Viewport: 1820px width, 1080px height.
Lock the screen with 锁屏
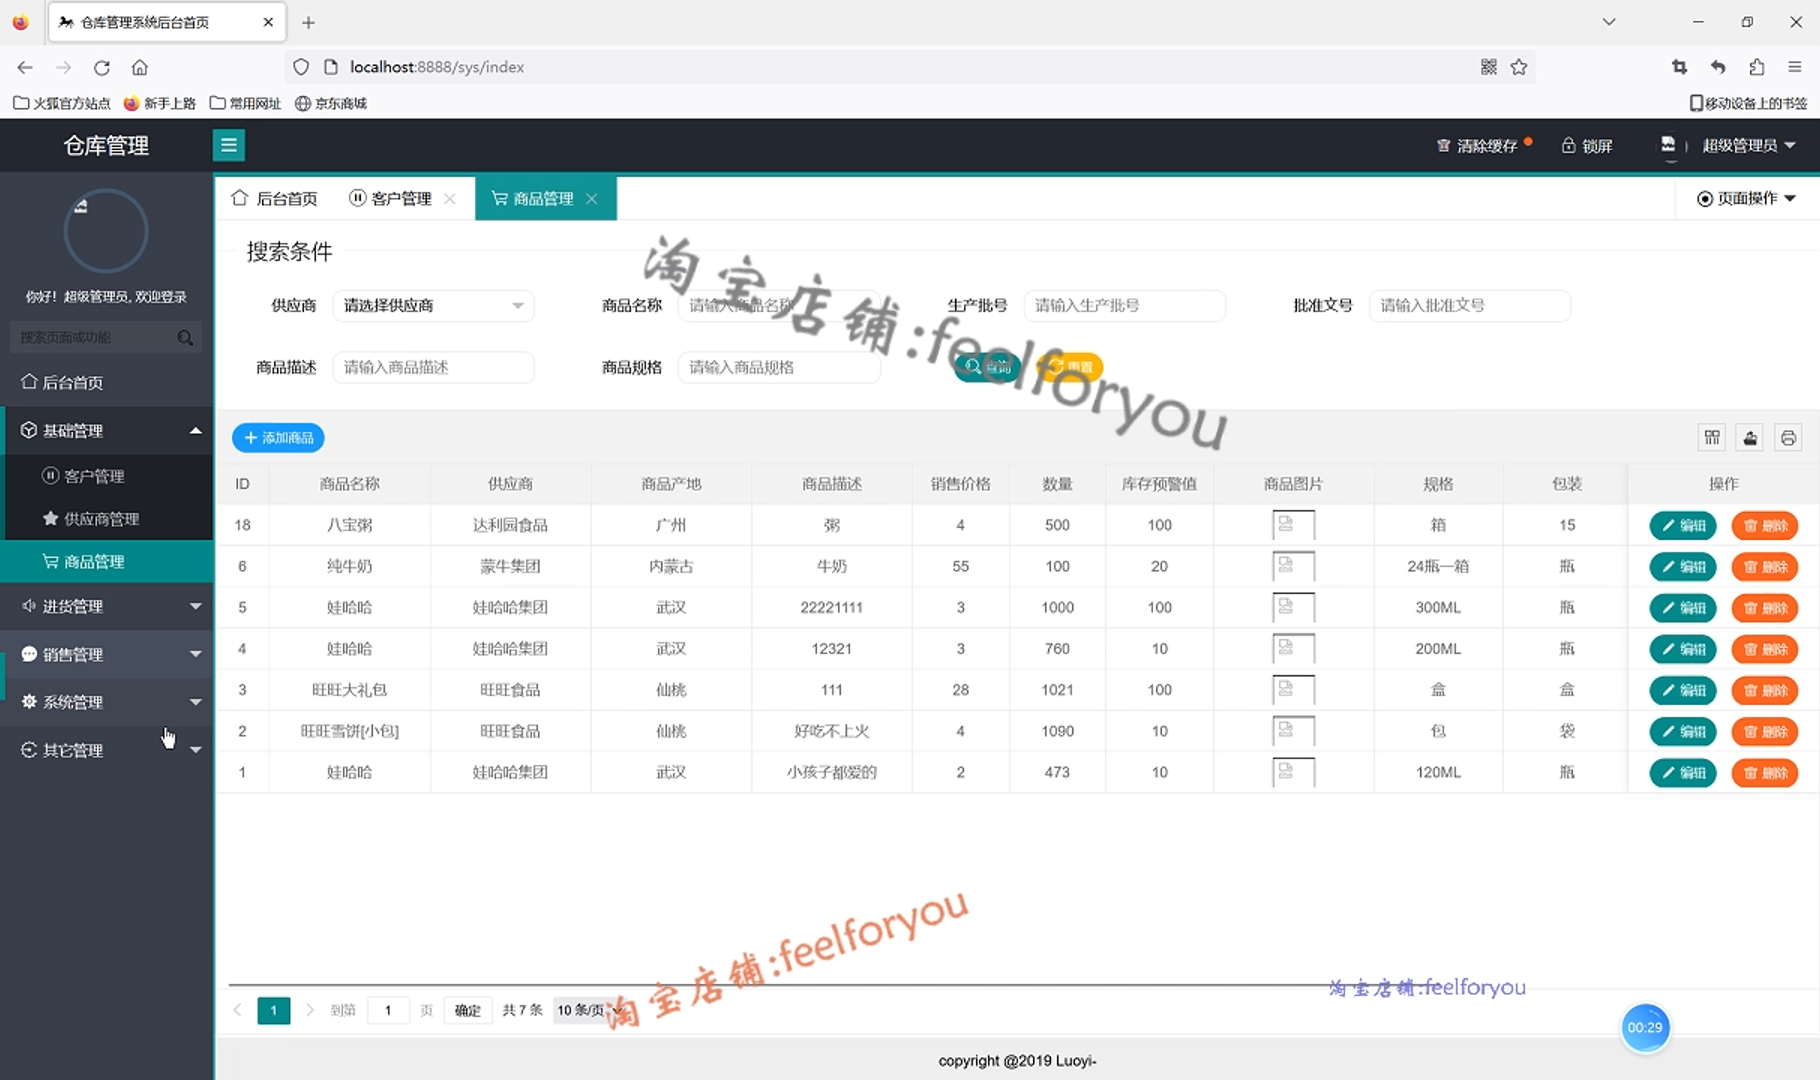coord(1586,146)
